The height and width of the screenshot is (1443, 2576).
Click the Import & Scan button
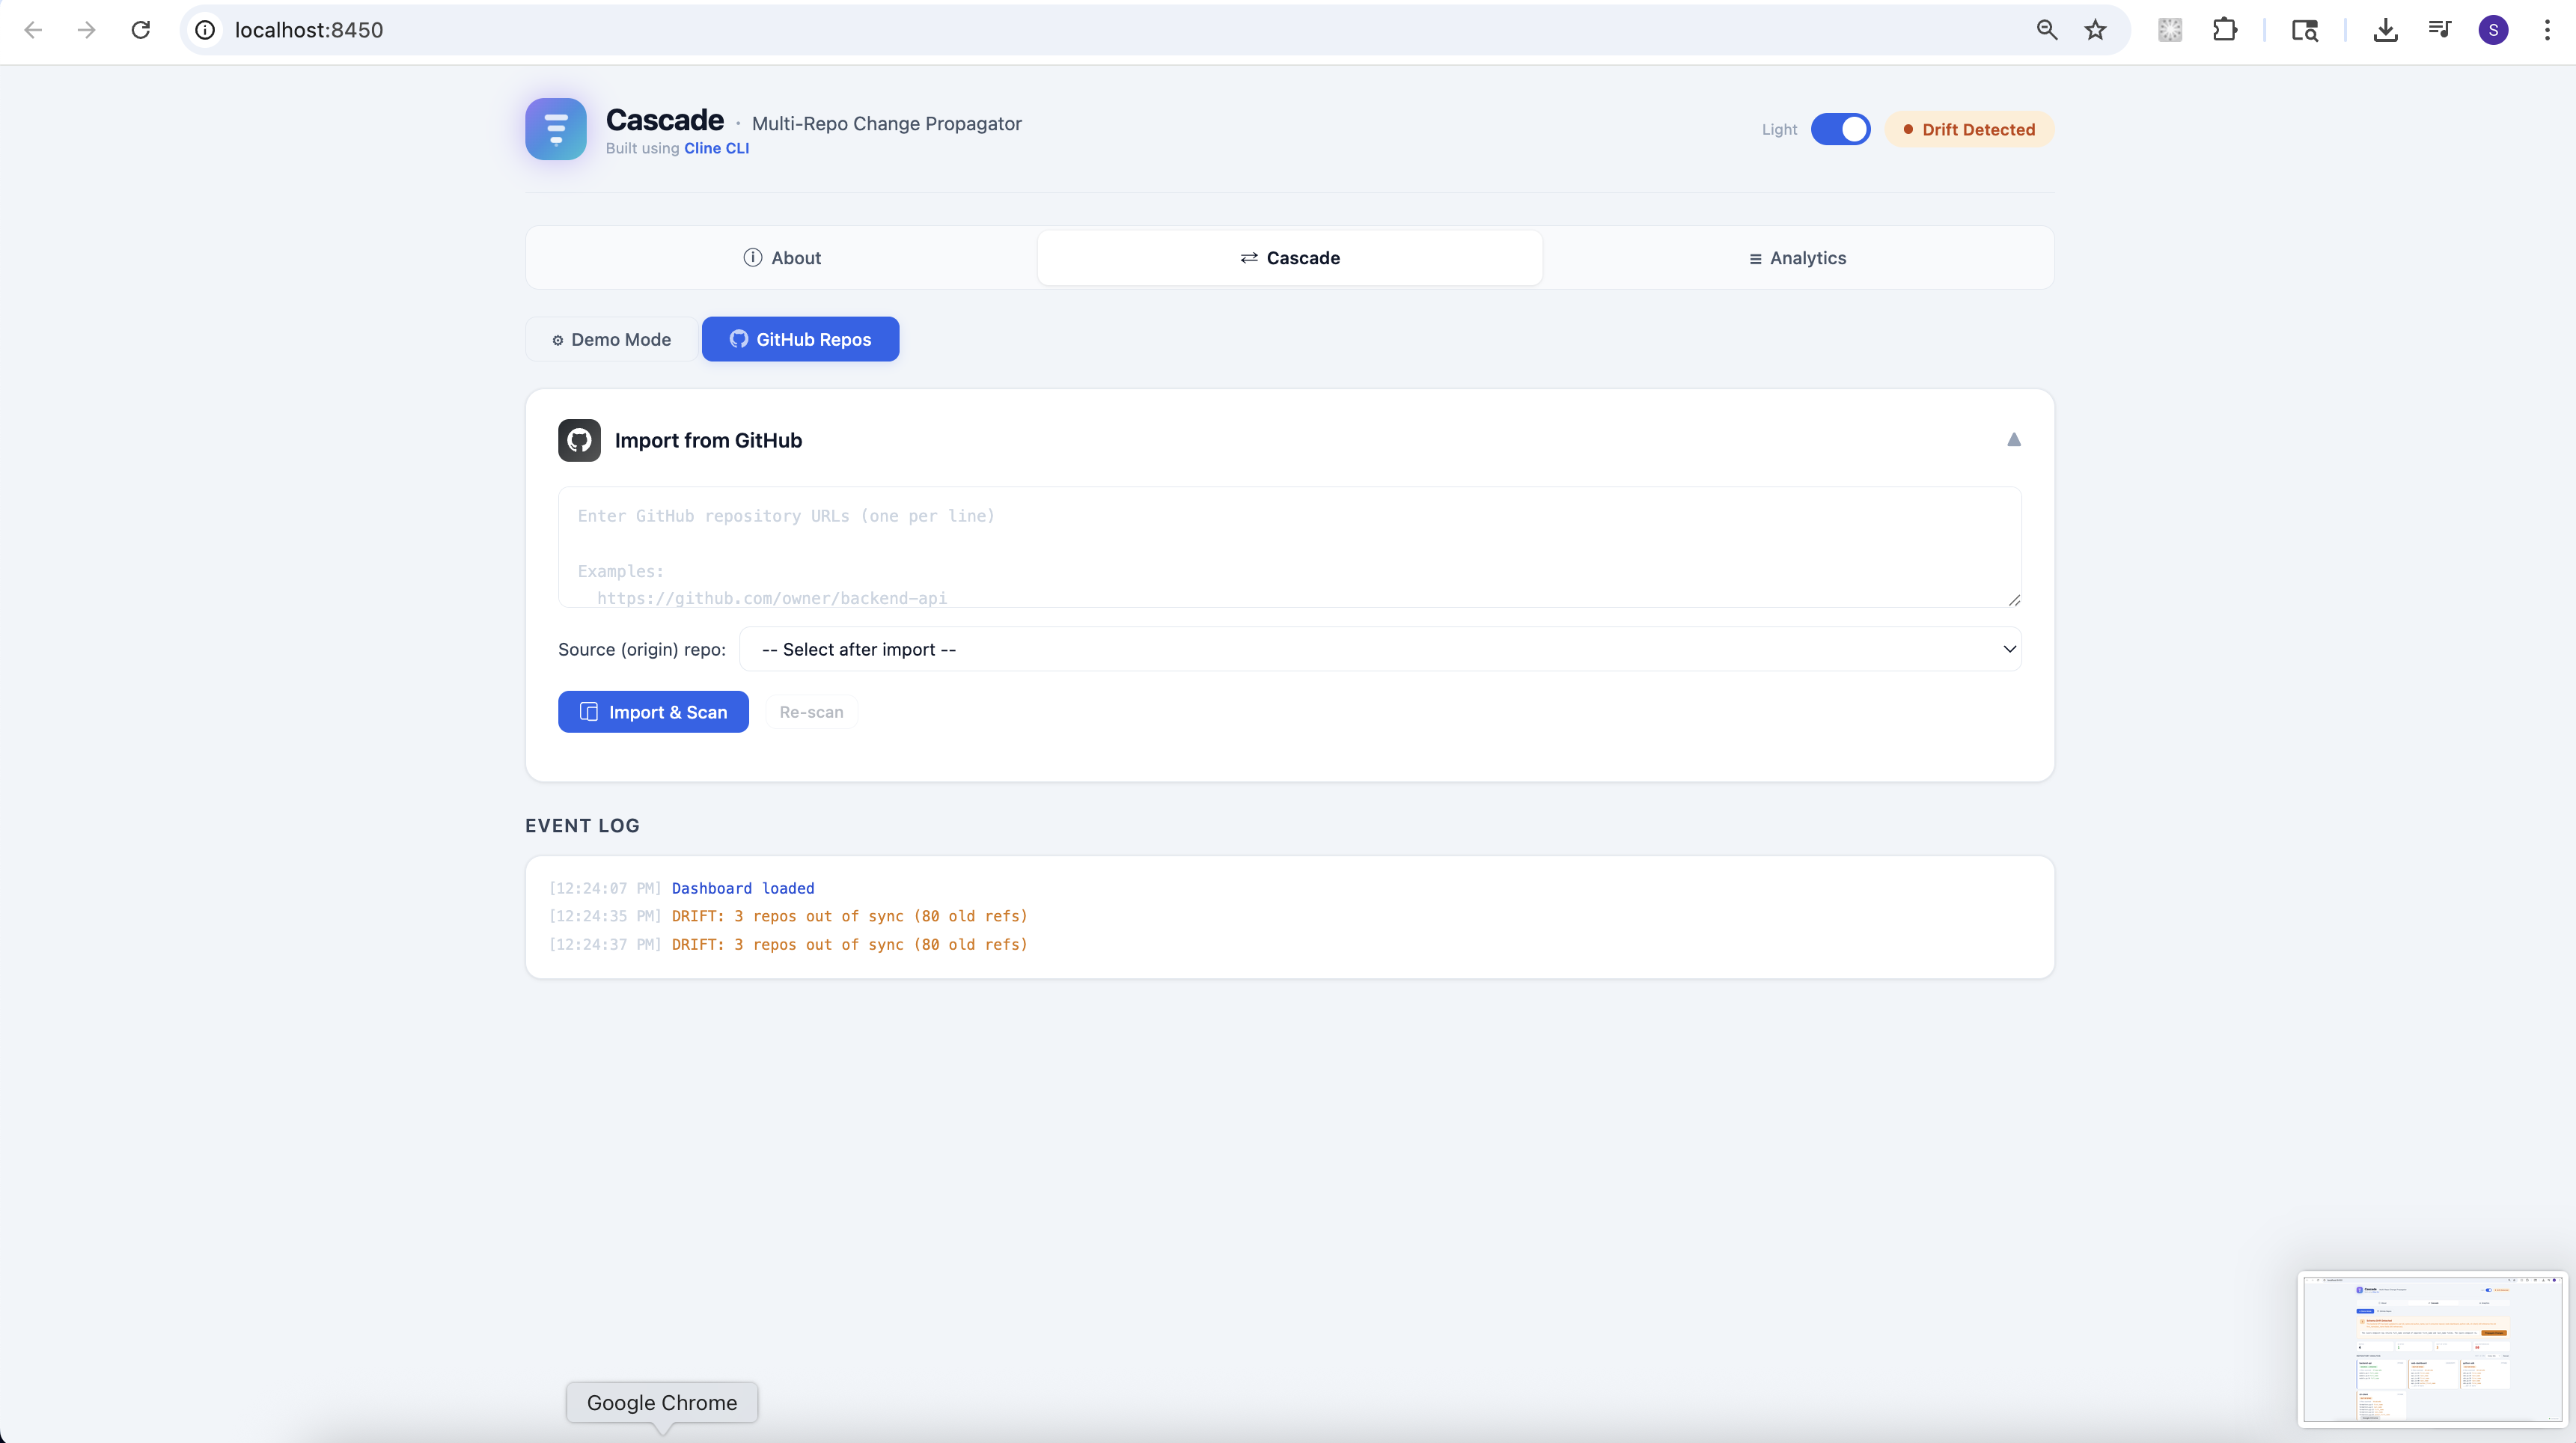(653, 712)
